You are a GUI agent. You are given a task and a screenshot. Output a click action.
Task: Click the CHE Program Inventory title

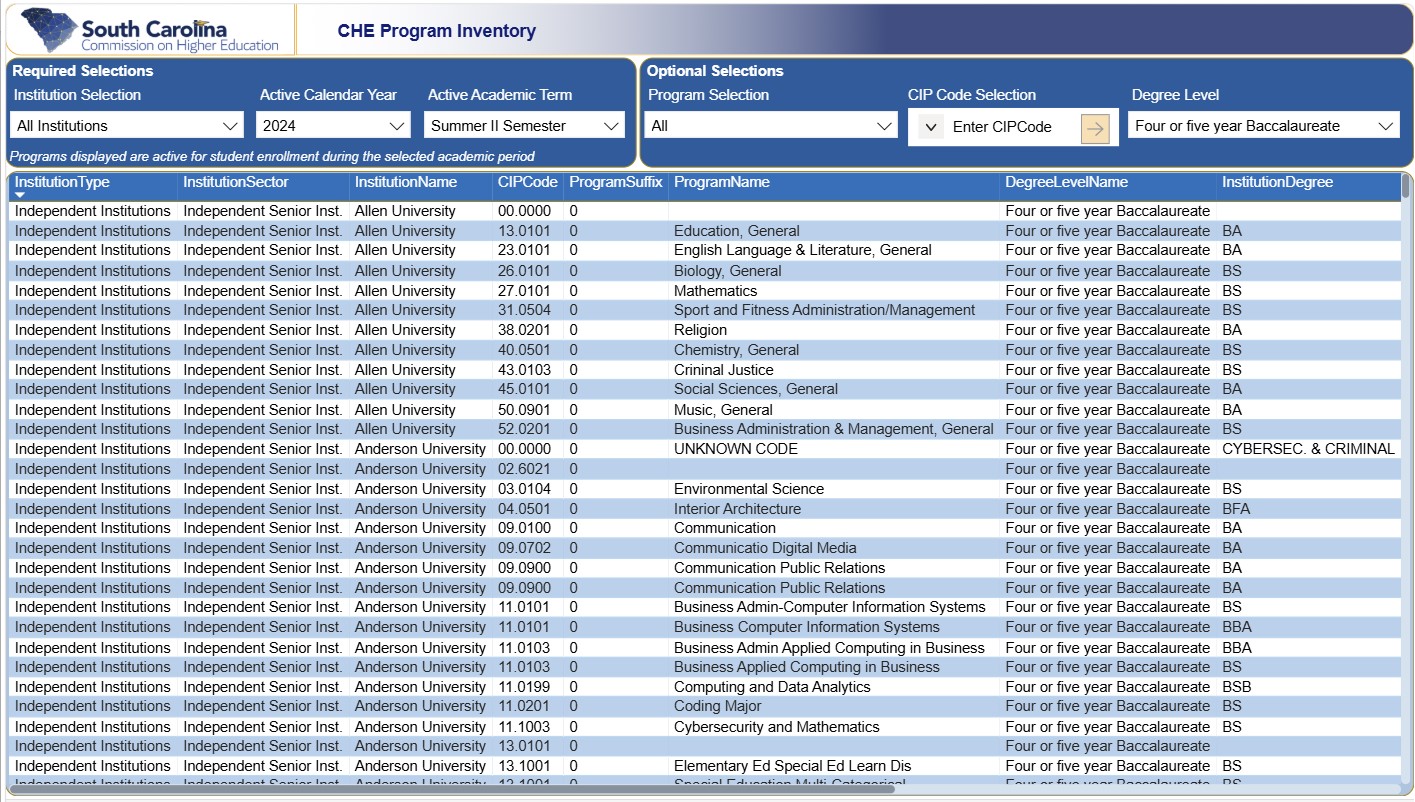pyautogui.click(x=436, y=31)
